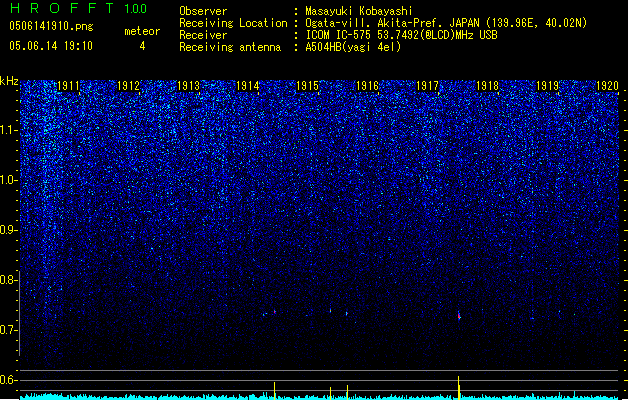Click the antenna A504HB(yagi 4el) text
The width and height of the screenshot is (629, 400).
click(353, 47)
